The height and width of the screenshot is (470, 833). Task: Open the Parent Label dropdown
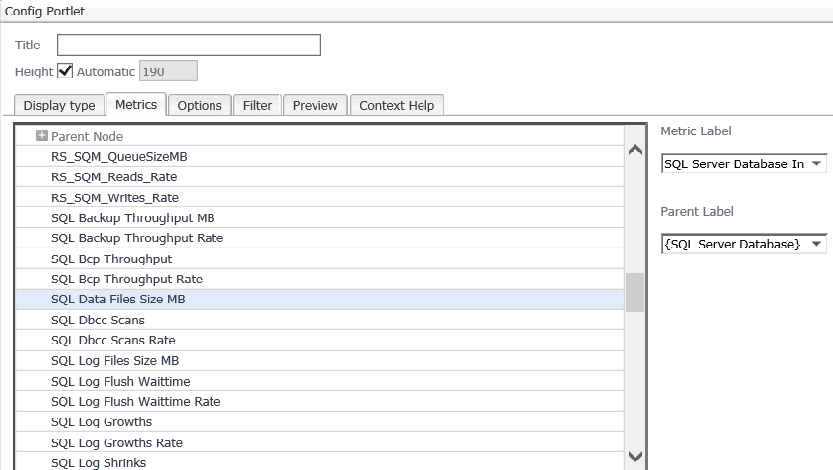pyautogui.click(x=743, y=245)
